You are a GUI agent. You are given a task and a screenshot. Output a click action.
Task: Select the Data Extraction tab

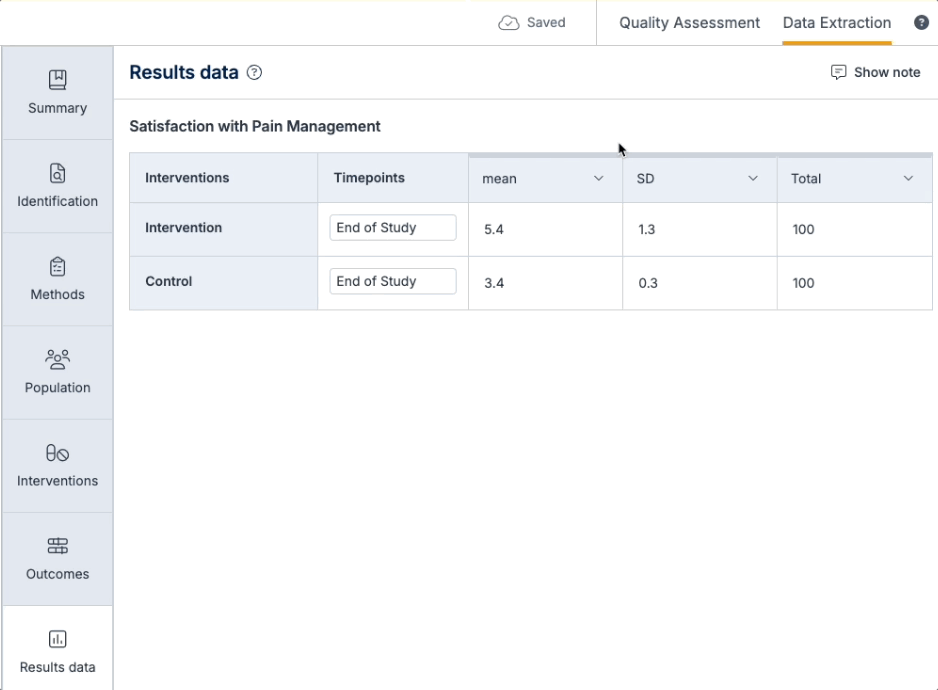tap(837, 23)
